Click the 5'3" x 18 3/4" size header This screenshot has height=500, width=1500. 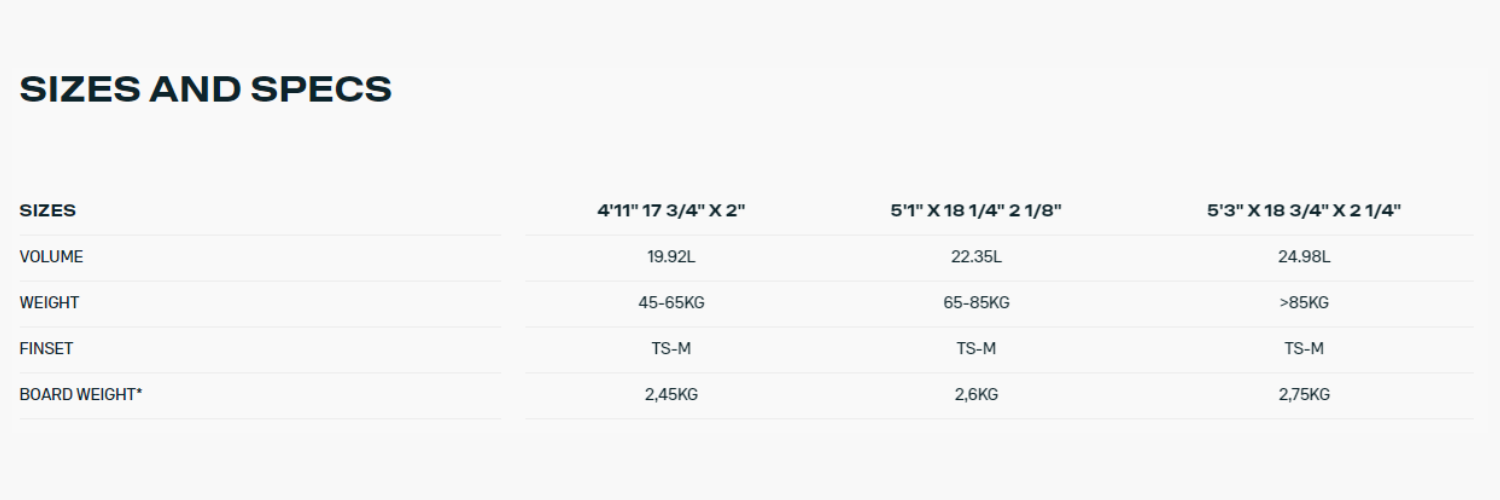point(1304,211)
